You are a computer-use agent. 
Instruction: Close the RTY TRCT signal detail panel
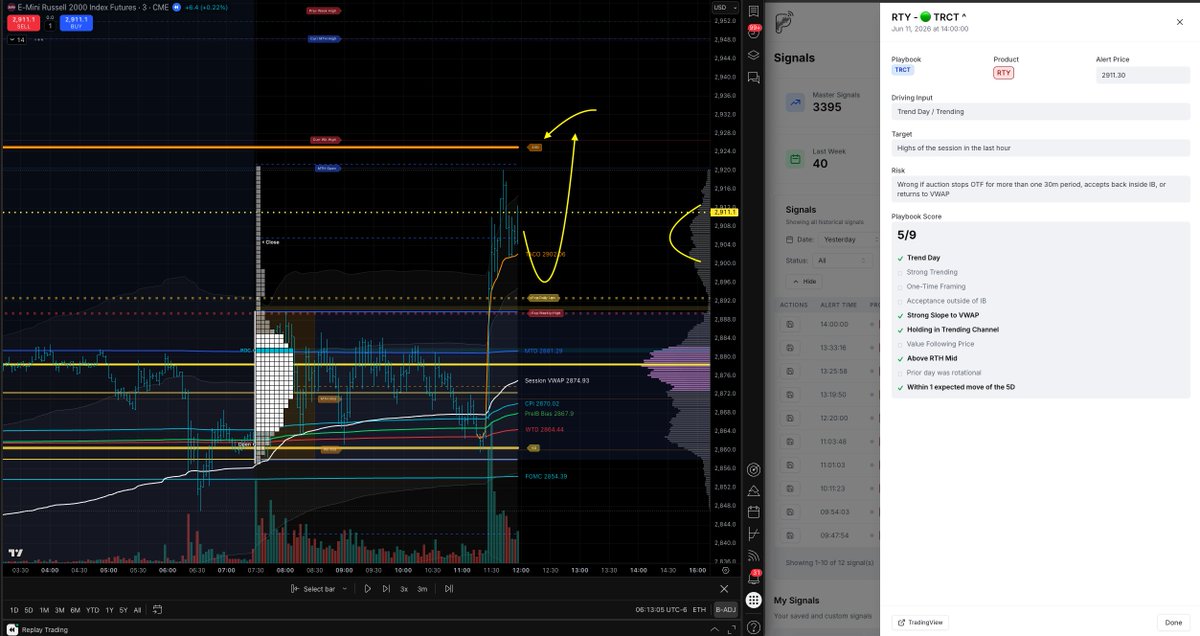coord(1179,21)
